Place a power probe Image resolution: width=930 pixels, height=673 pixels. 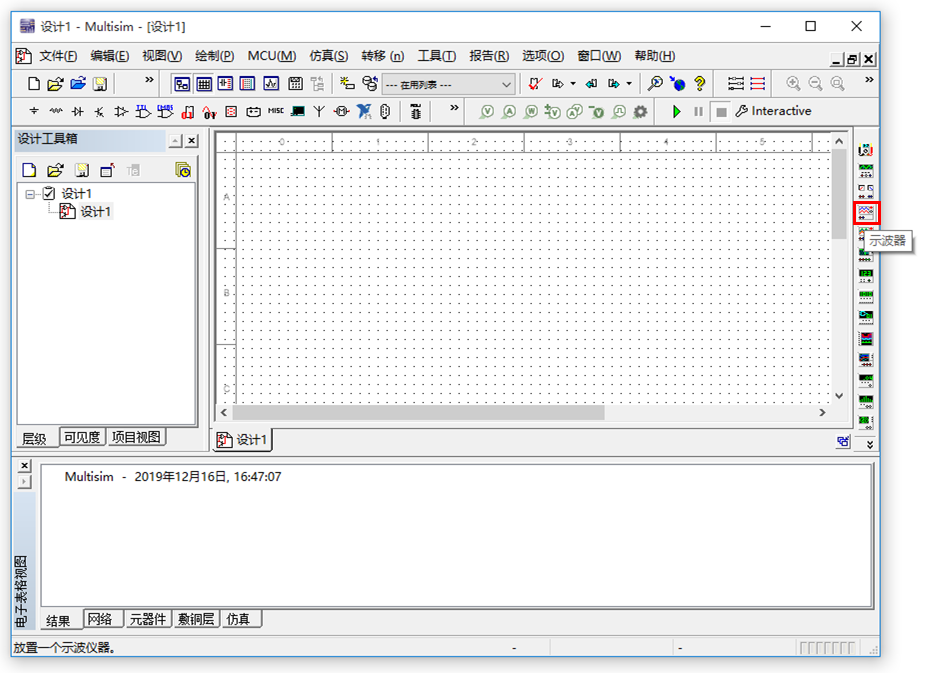point(531,111)
